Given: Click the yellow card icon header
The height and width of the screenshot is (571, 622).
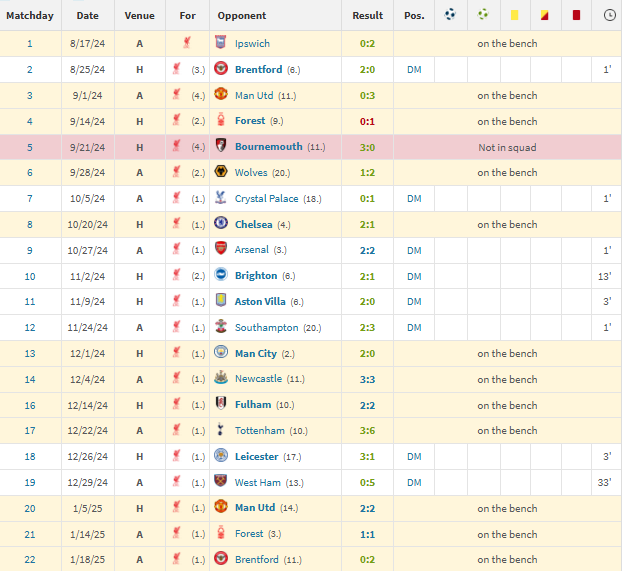Looking at the screenshot, I should [514, 15].
